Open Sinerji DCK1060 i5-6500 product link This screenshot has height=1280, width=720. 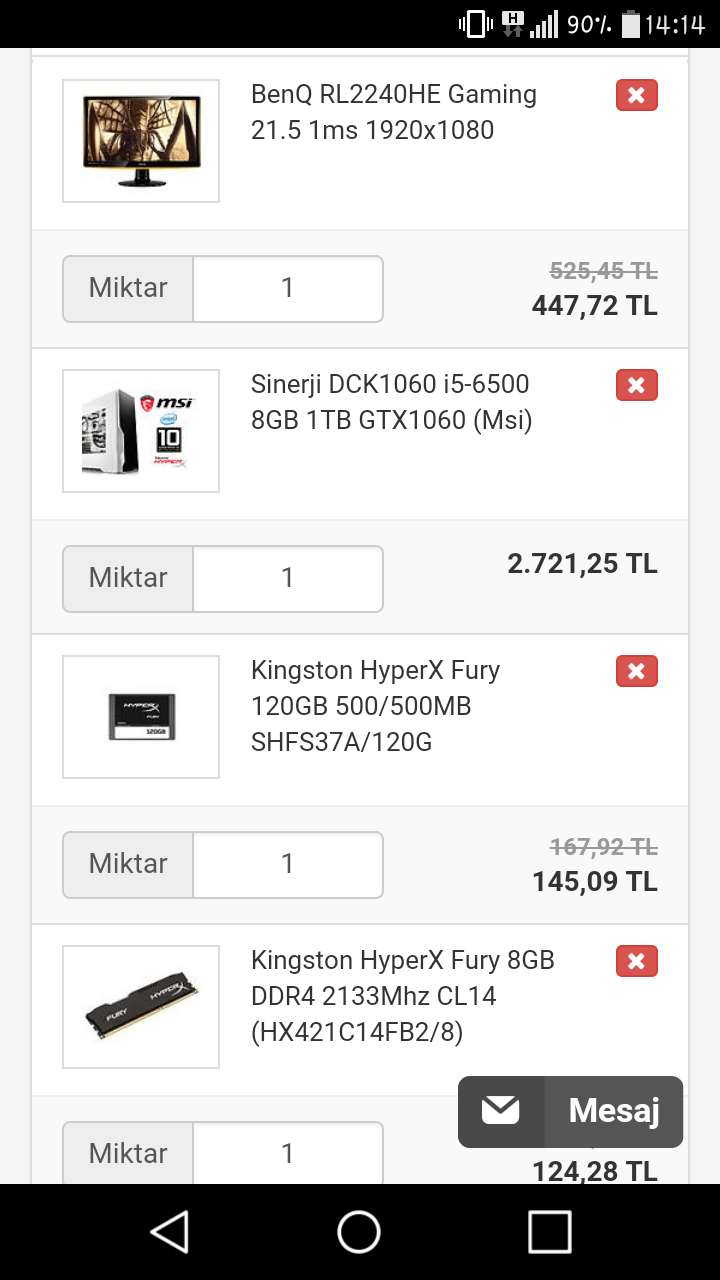tap(391, 402)
